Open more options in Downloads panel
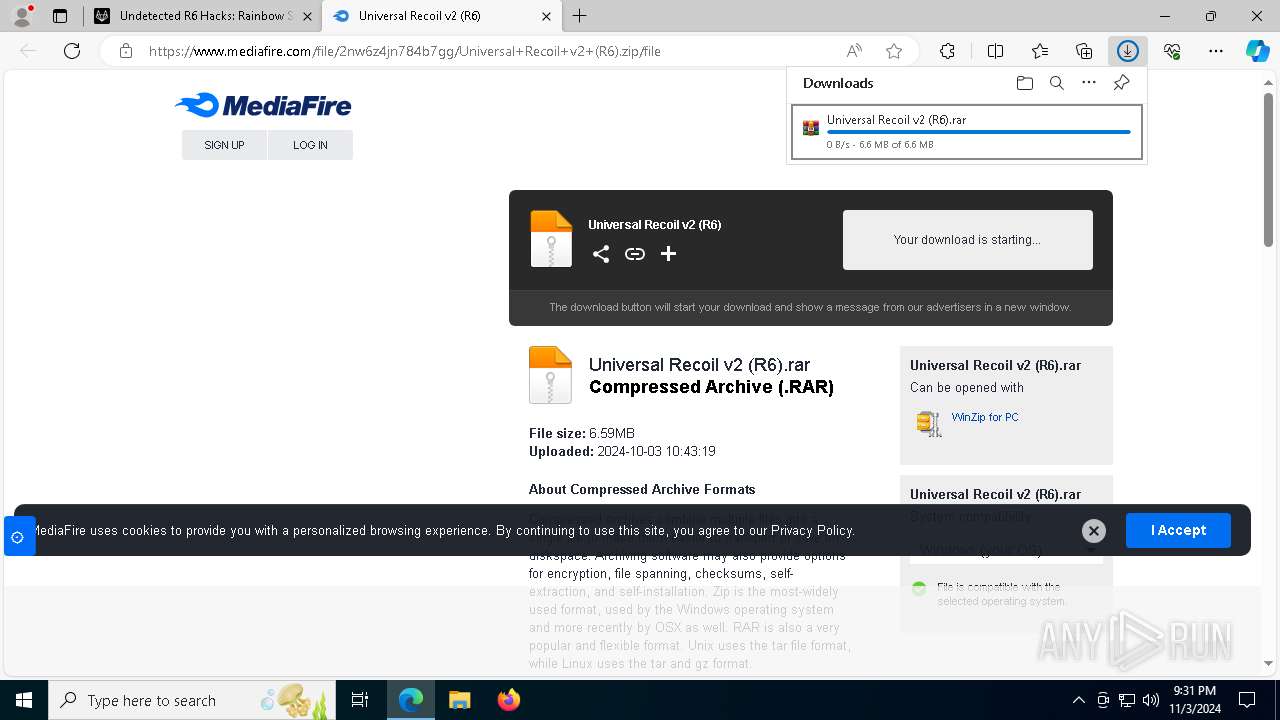The image size is (1280, 720). click(x=1089, y=83)
